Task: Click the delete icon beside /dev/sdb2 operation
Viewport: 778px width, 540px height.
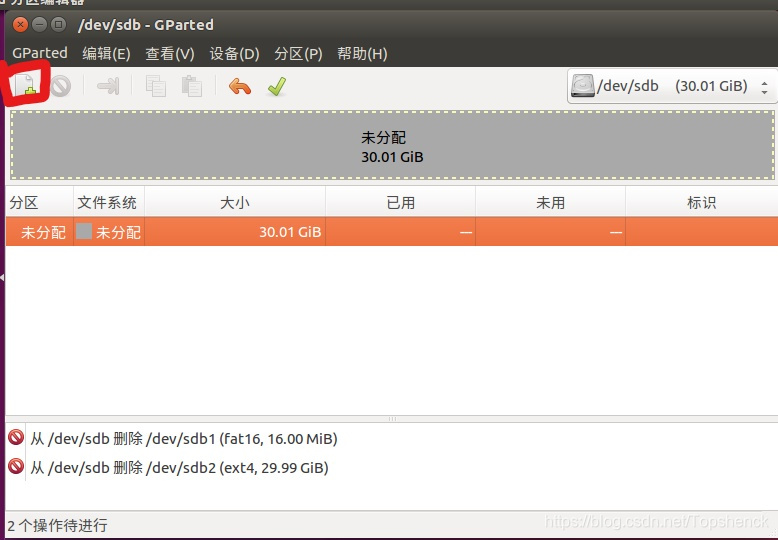Action: point(16,467)
